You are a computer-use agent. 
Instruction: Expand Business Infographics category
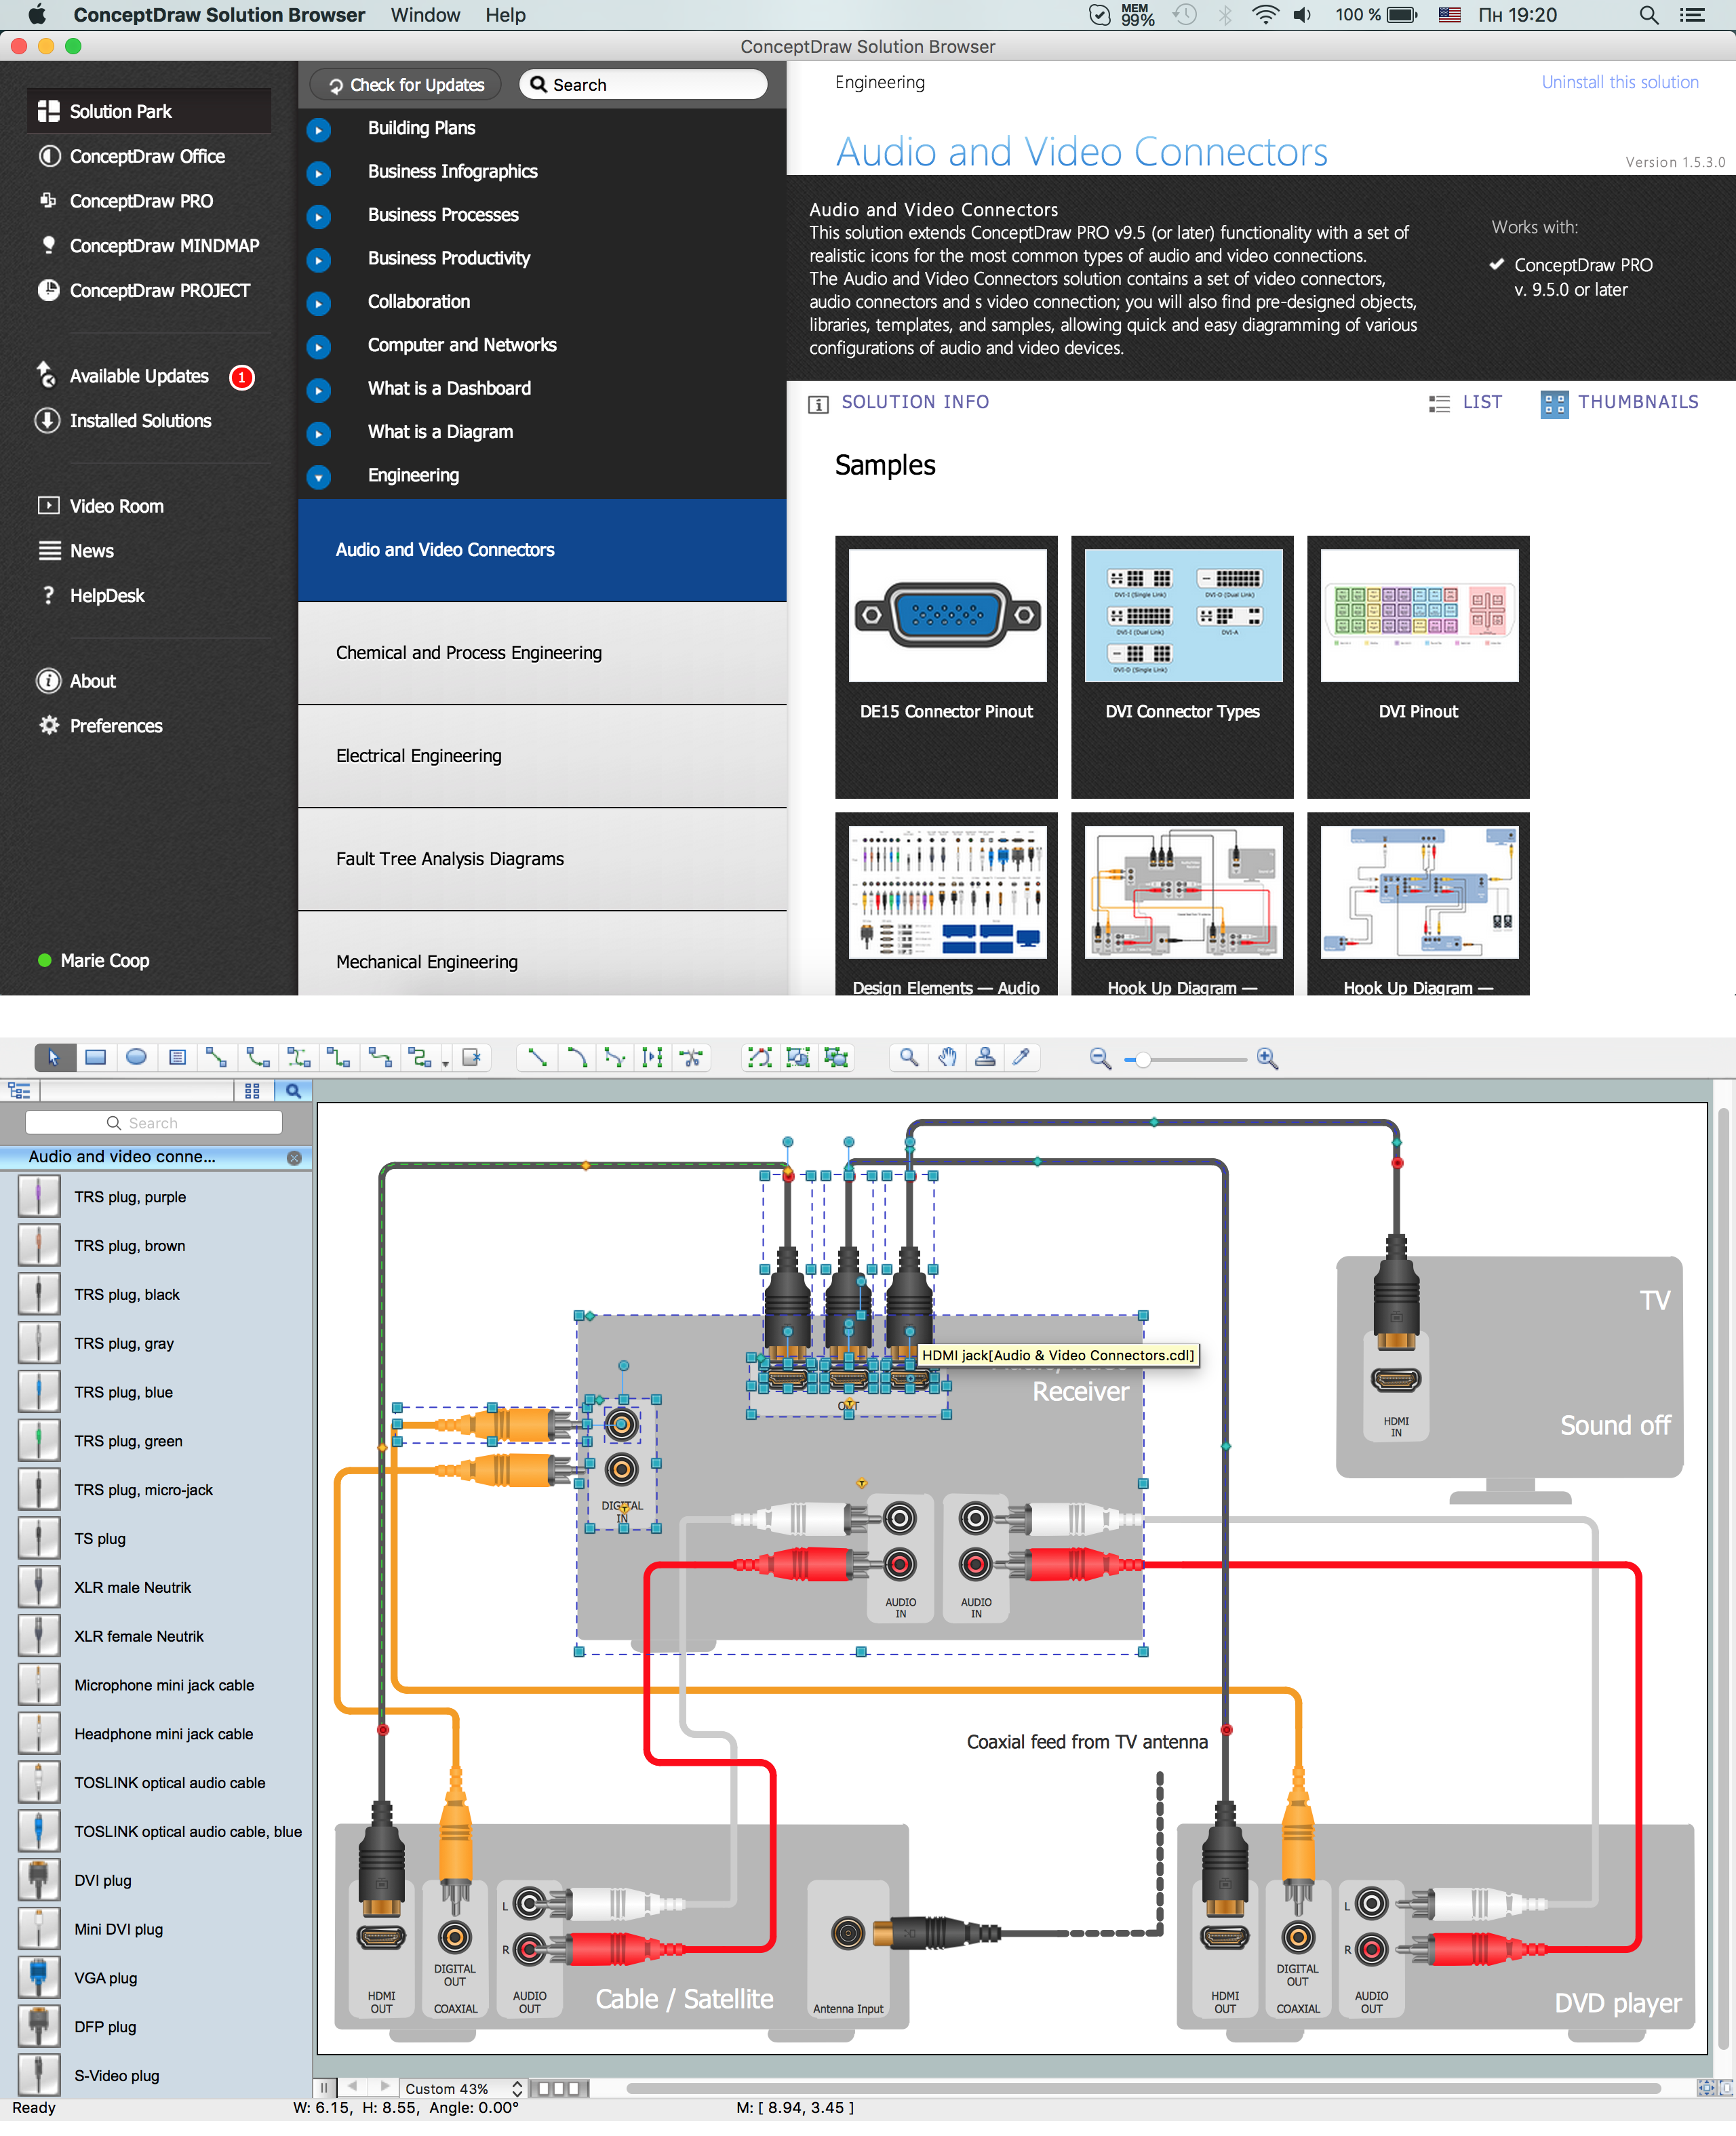319,172
